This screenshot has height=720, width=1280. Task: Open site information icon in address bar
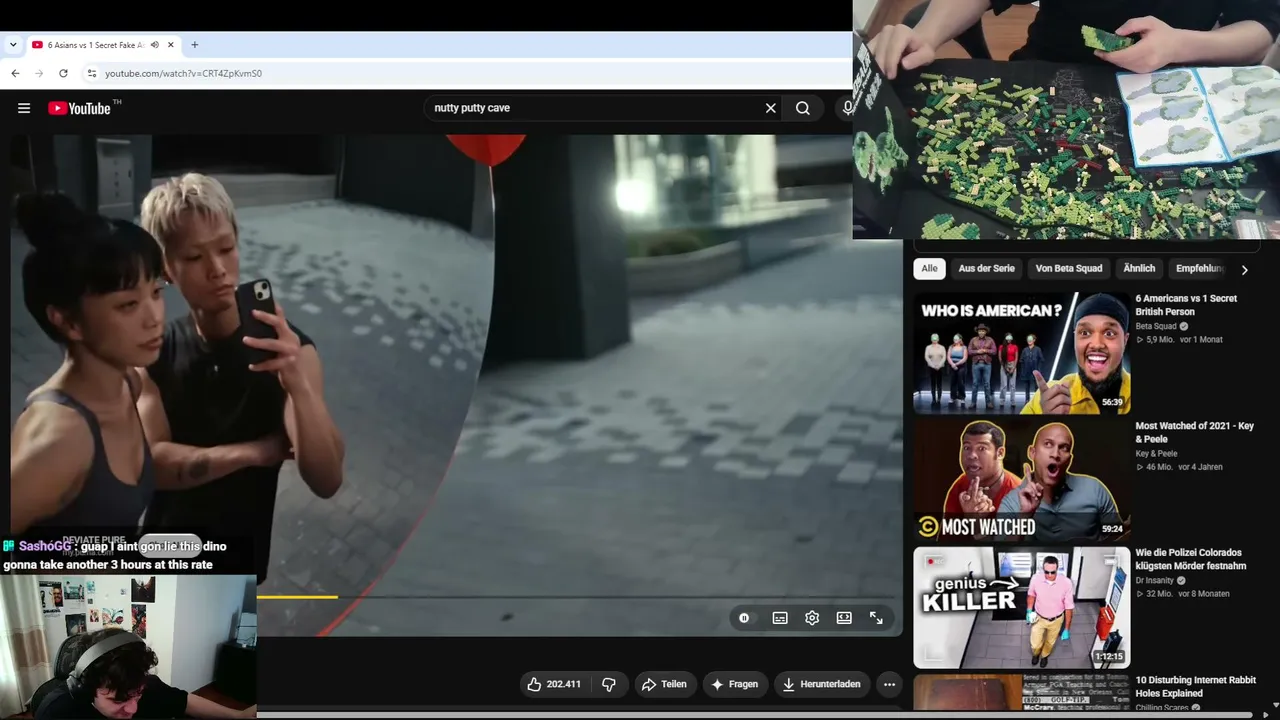click(92, 73)
